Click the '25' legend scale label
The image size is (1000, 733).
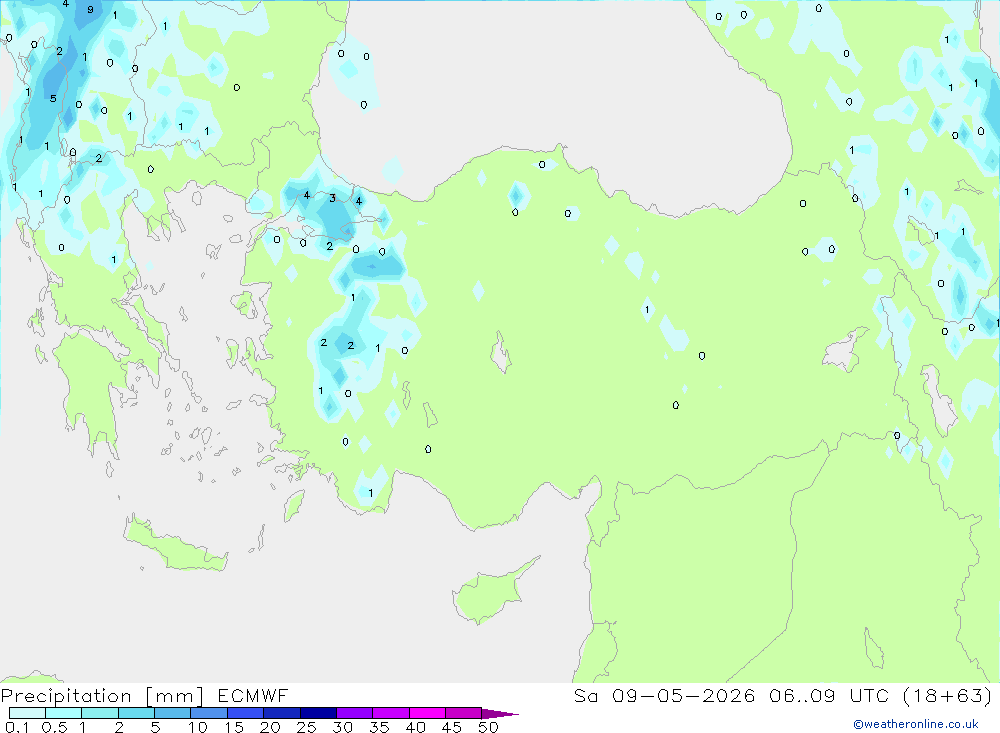coord(307,727)
